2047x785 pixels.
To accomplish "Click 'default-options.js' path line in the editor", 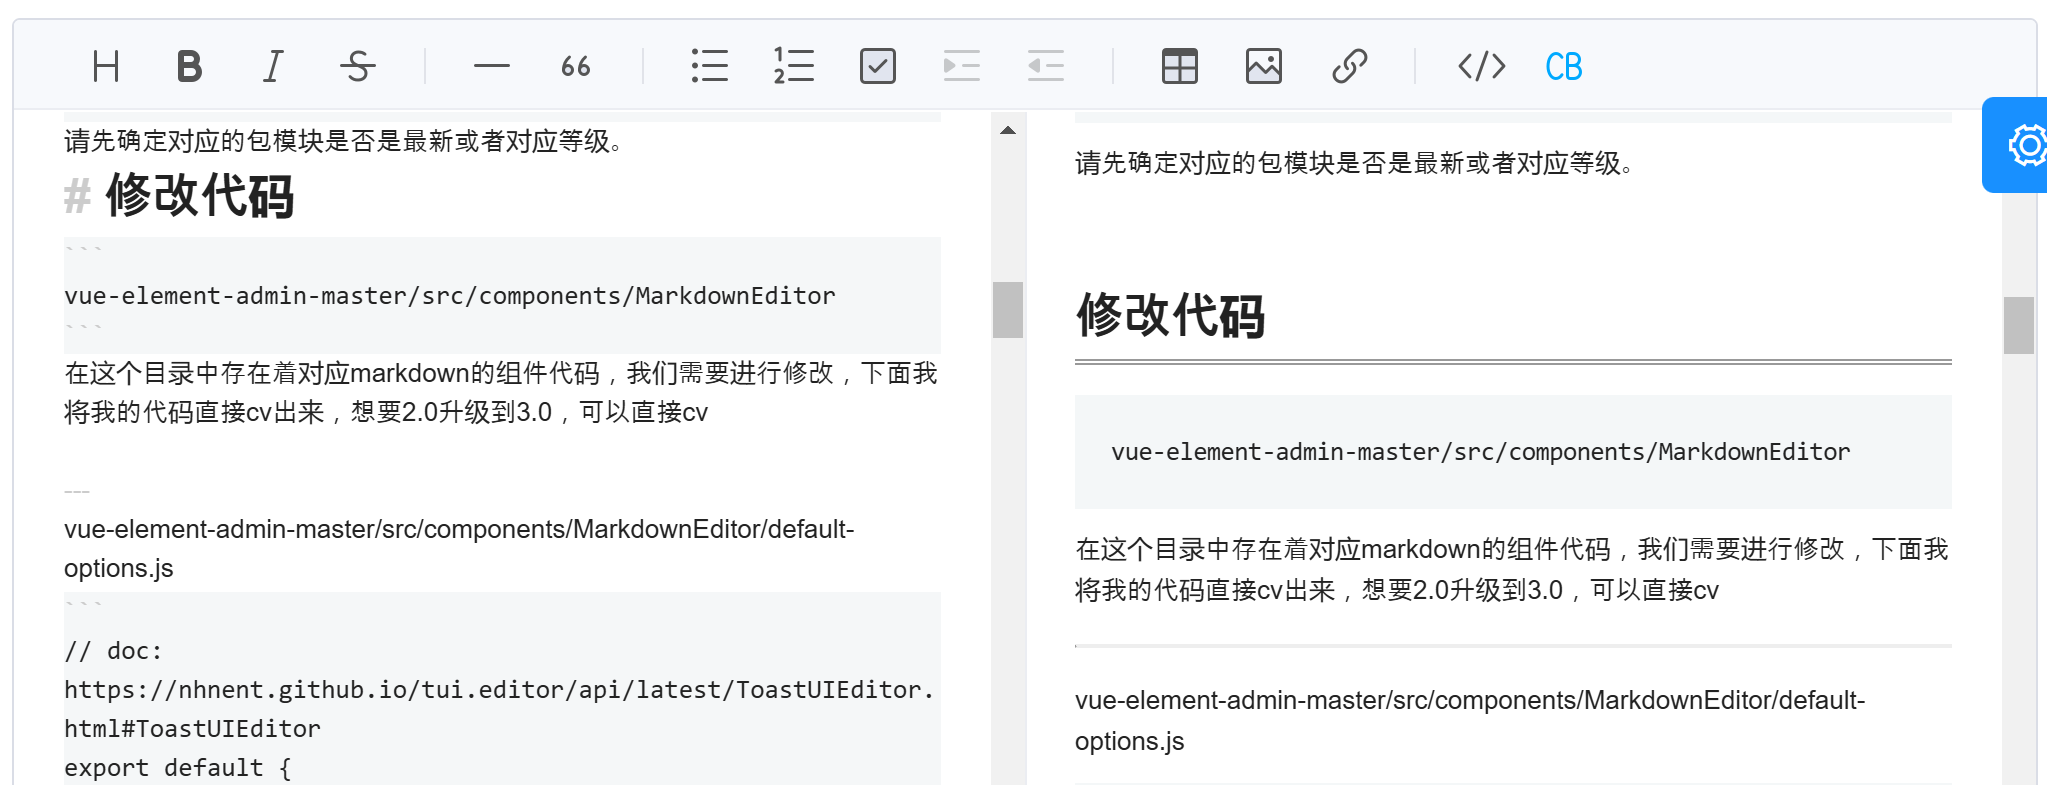I will click(x=459, y=548).
